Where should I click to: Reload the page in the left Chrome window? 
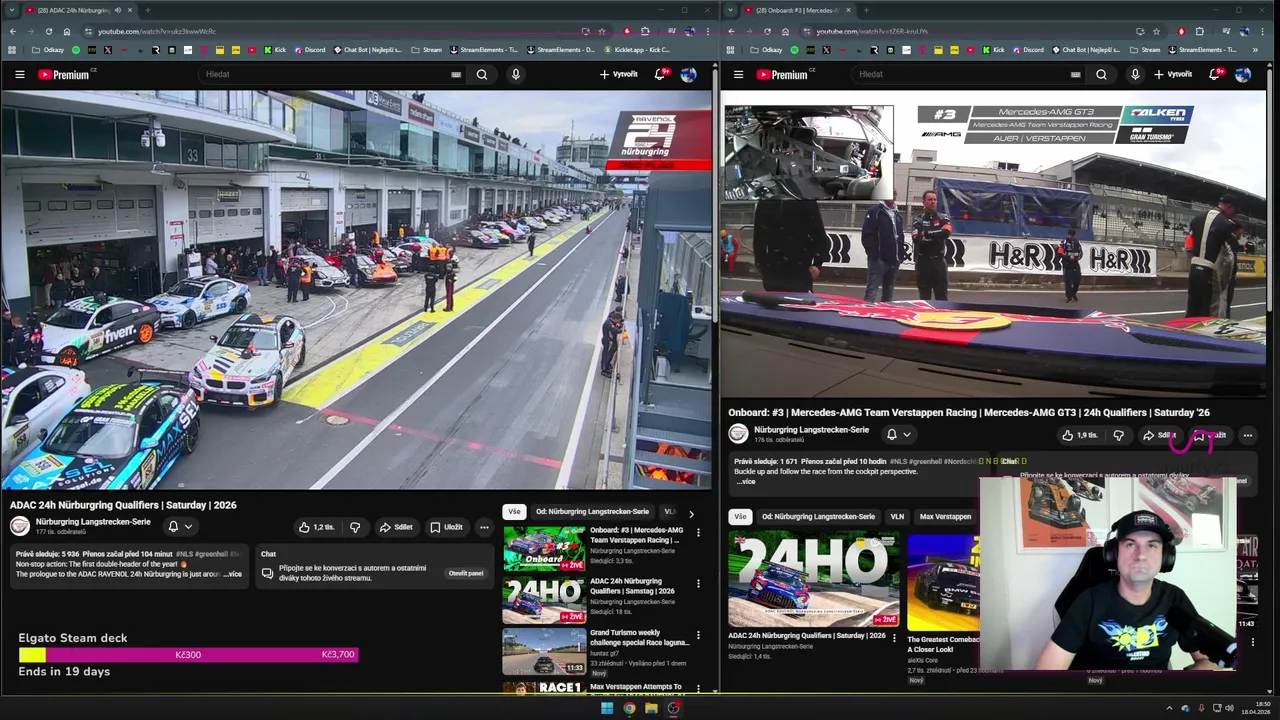pos(48,31)
